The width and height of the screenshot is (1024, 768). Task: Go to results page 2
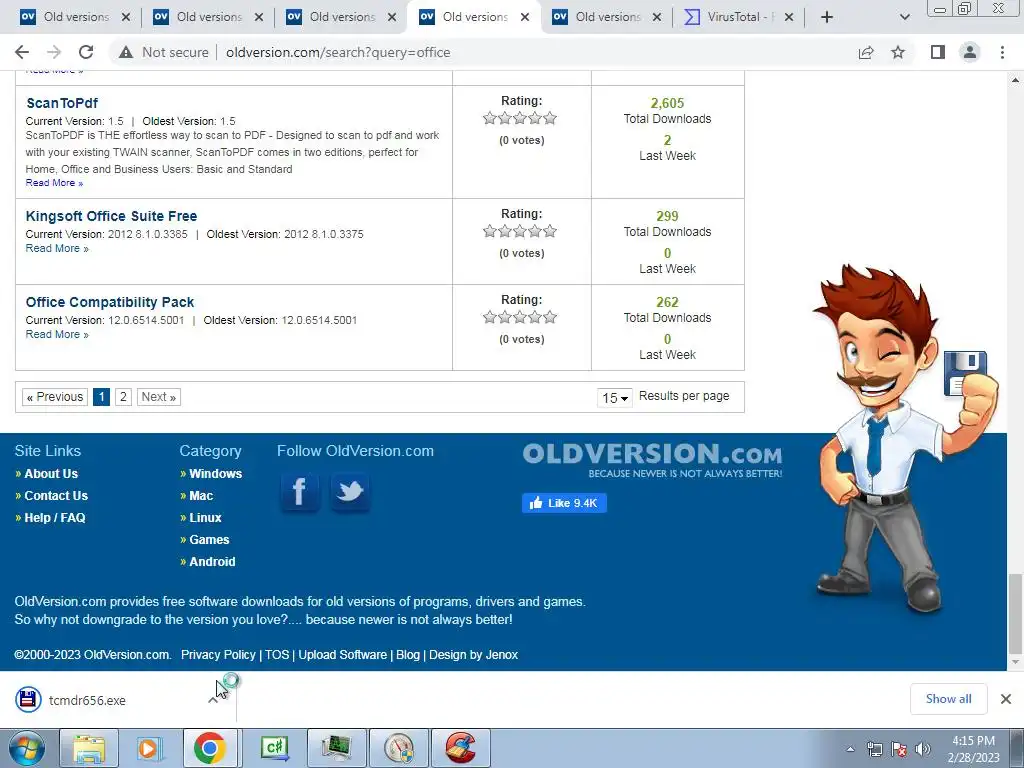[123, 397]
